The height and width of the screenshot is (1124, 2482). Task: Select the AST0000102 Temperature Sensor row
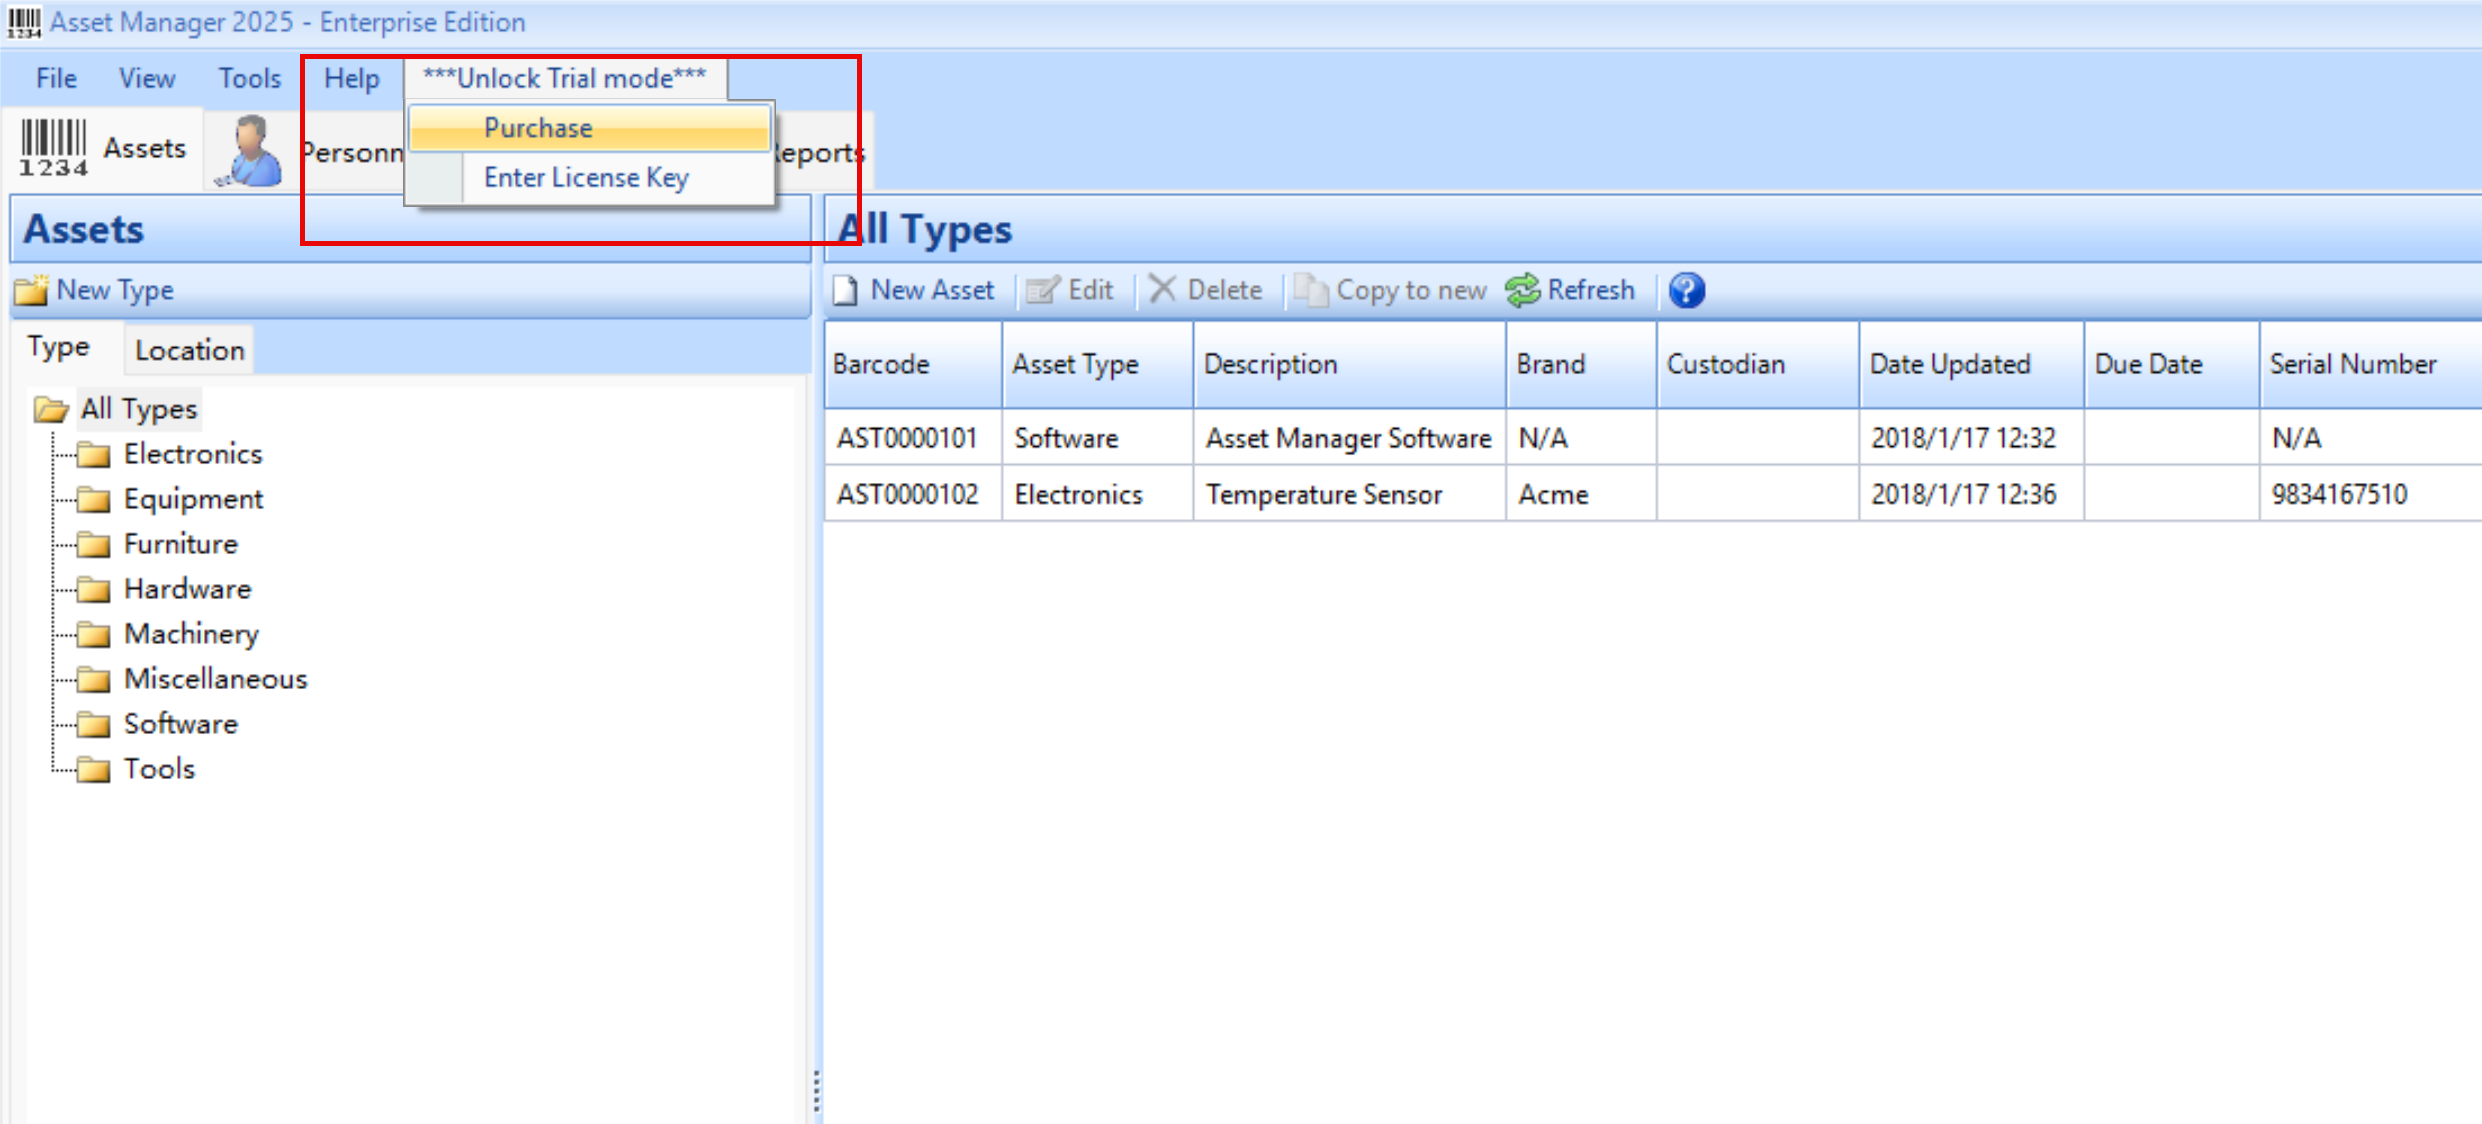click(x=1323, y=494)
